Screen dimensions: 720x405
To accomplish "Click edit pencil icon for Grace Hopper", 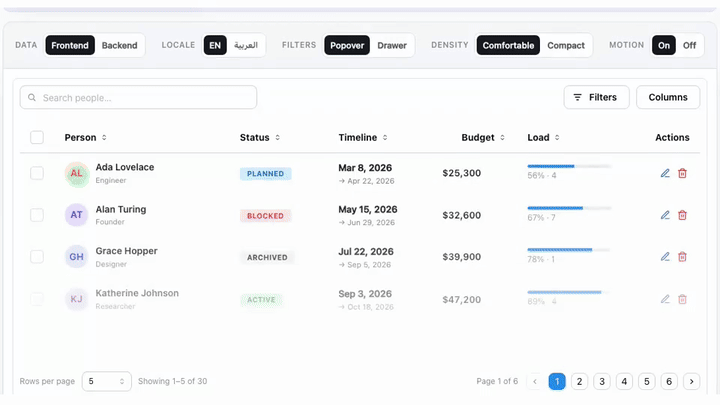I will point(665,257).
